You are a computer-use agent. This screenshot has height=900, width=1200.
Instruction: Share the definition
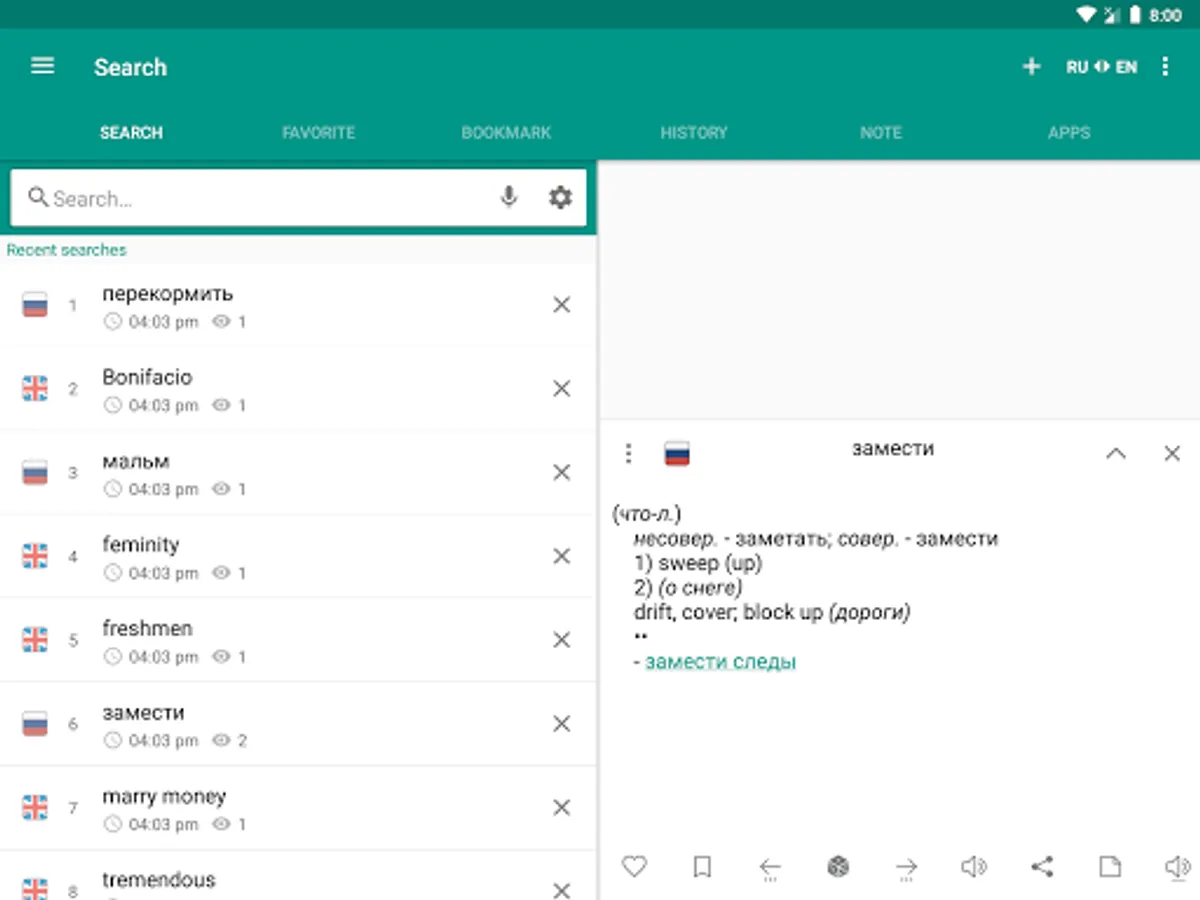[1042, 866]
